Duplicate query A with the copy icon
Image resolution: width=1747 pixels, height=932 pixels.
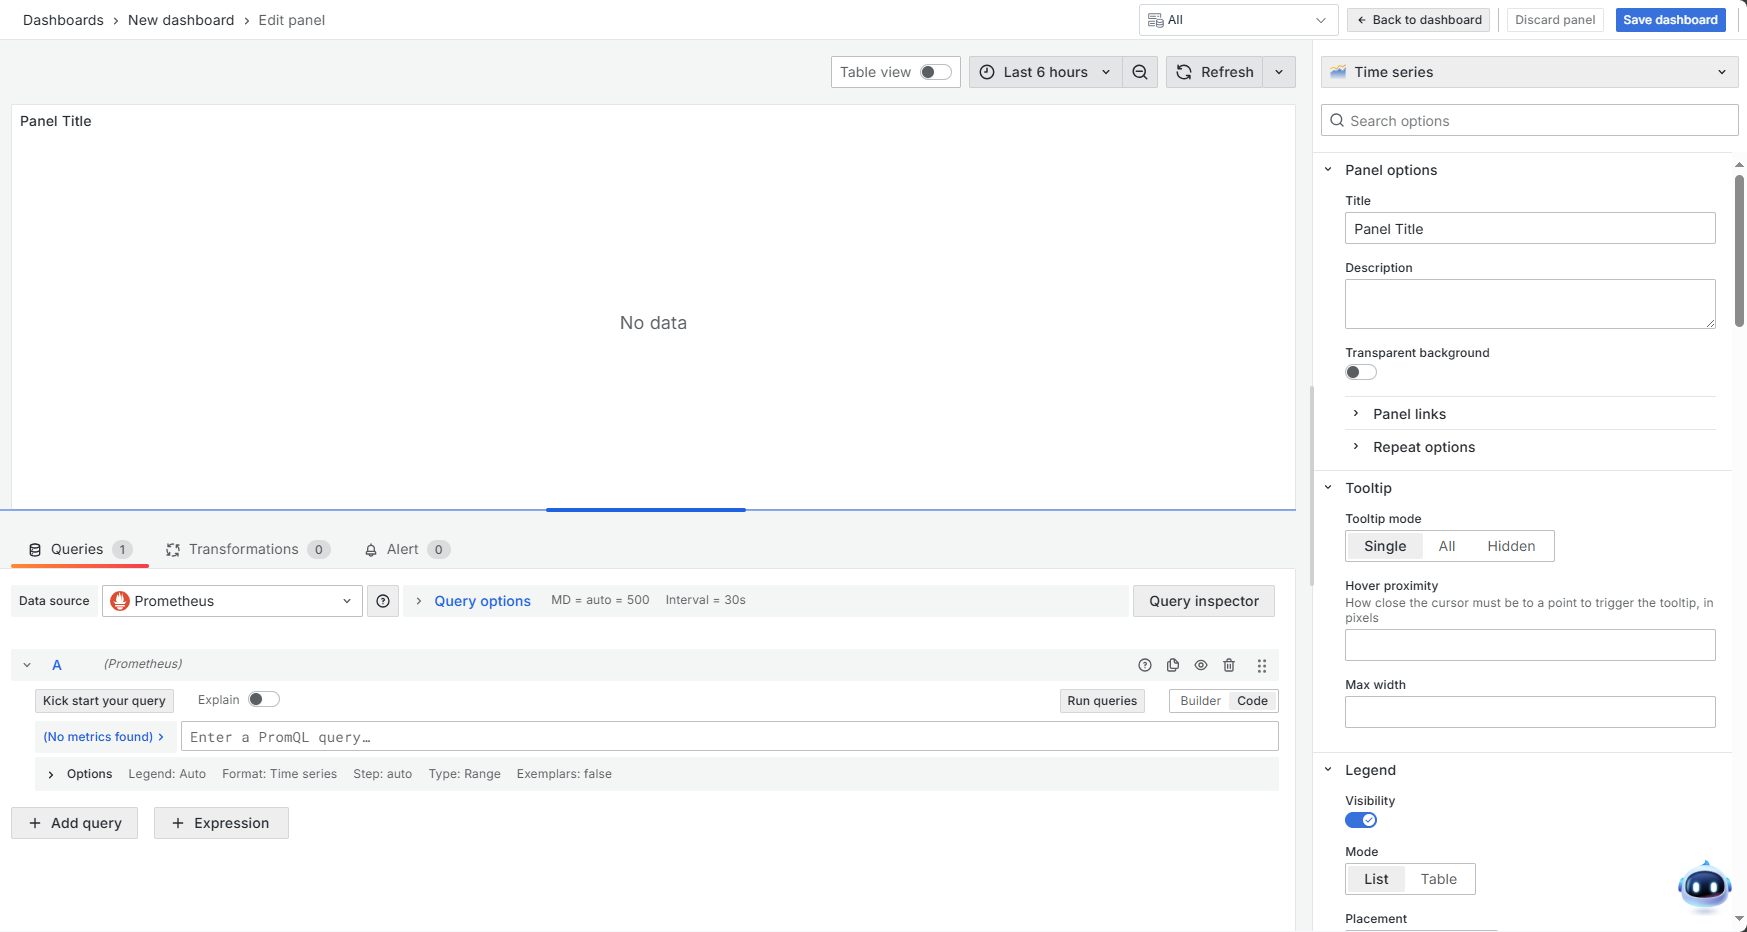pyautogui.click(x=1173, y=665)
